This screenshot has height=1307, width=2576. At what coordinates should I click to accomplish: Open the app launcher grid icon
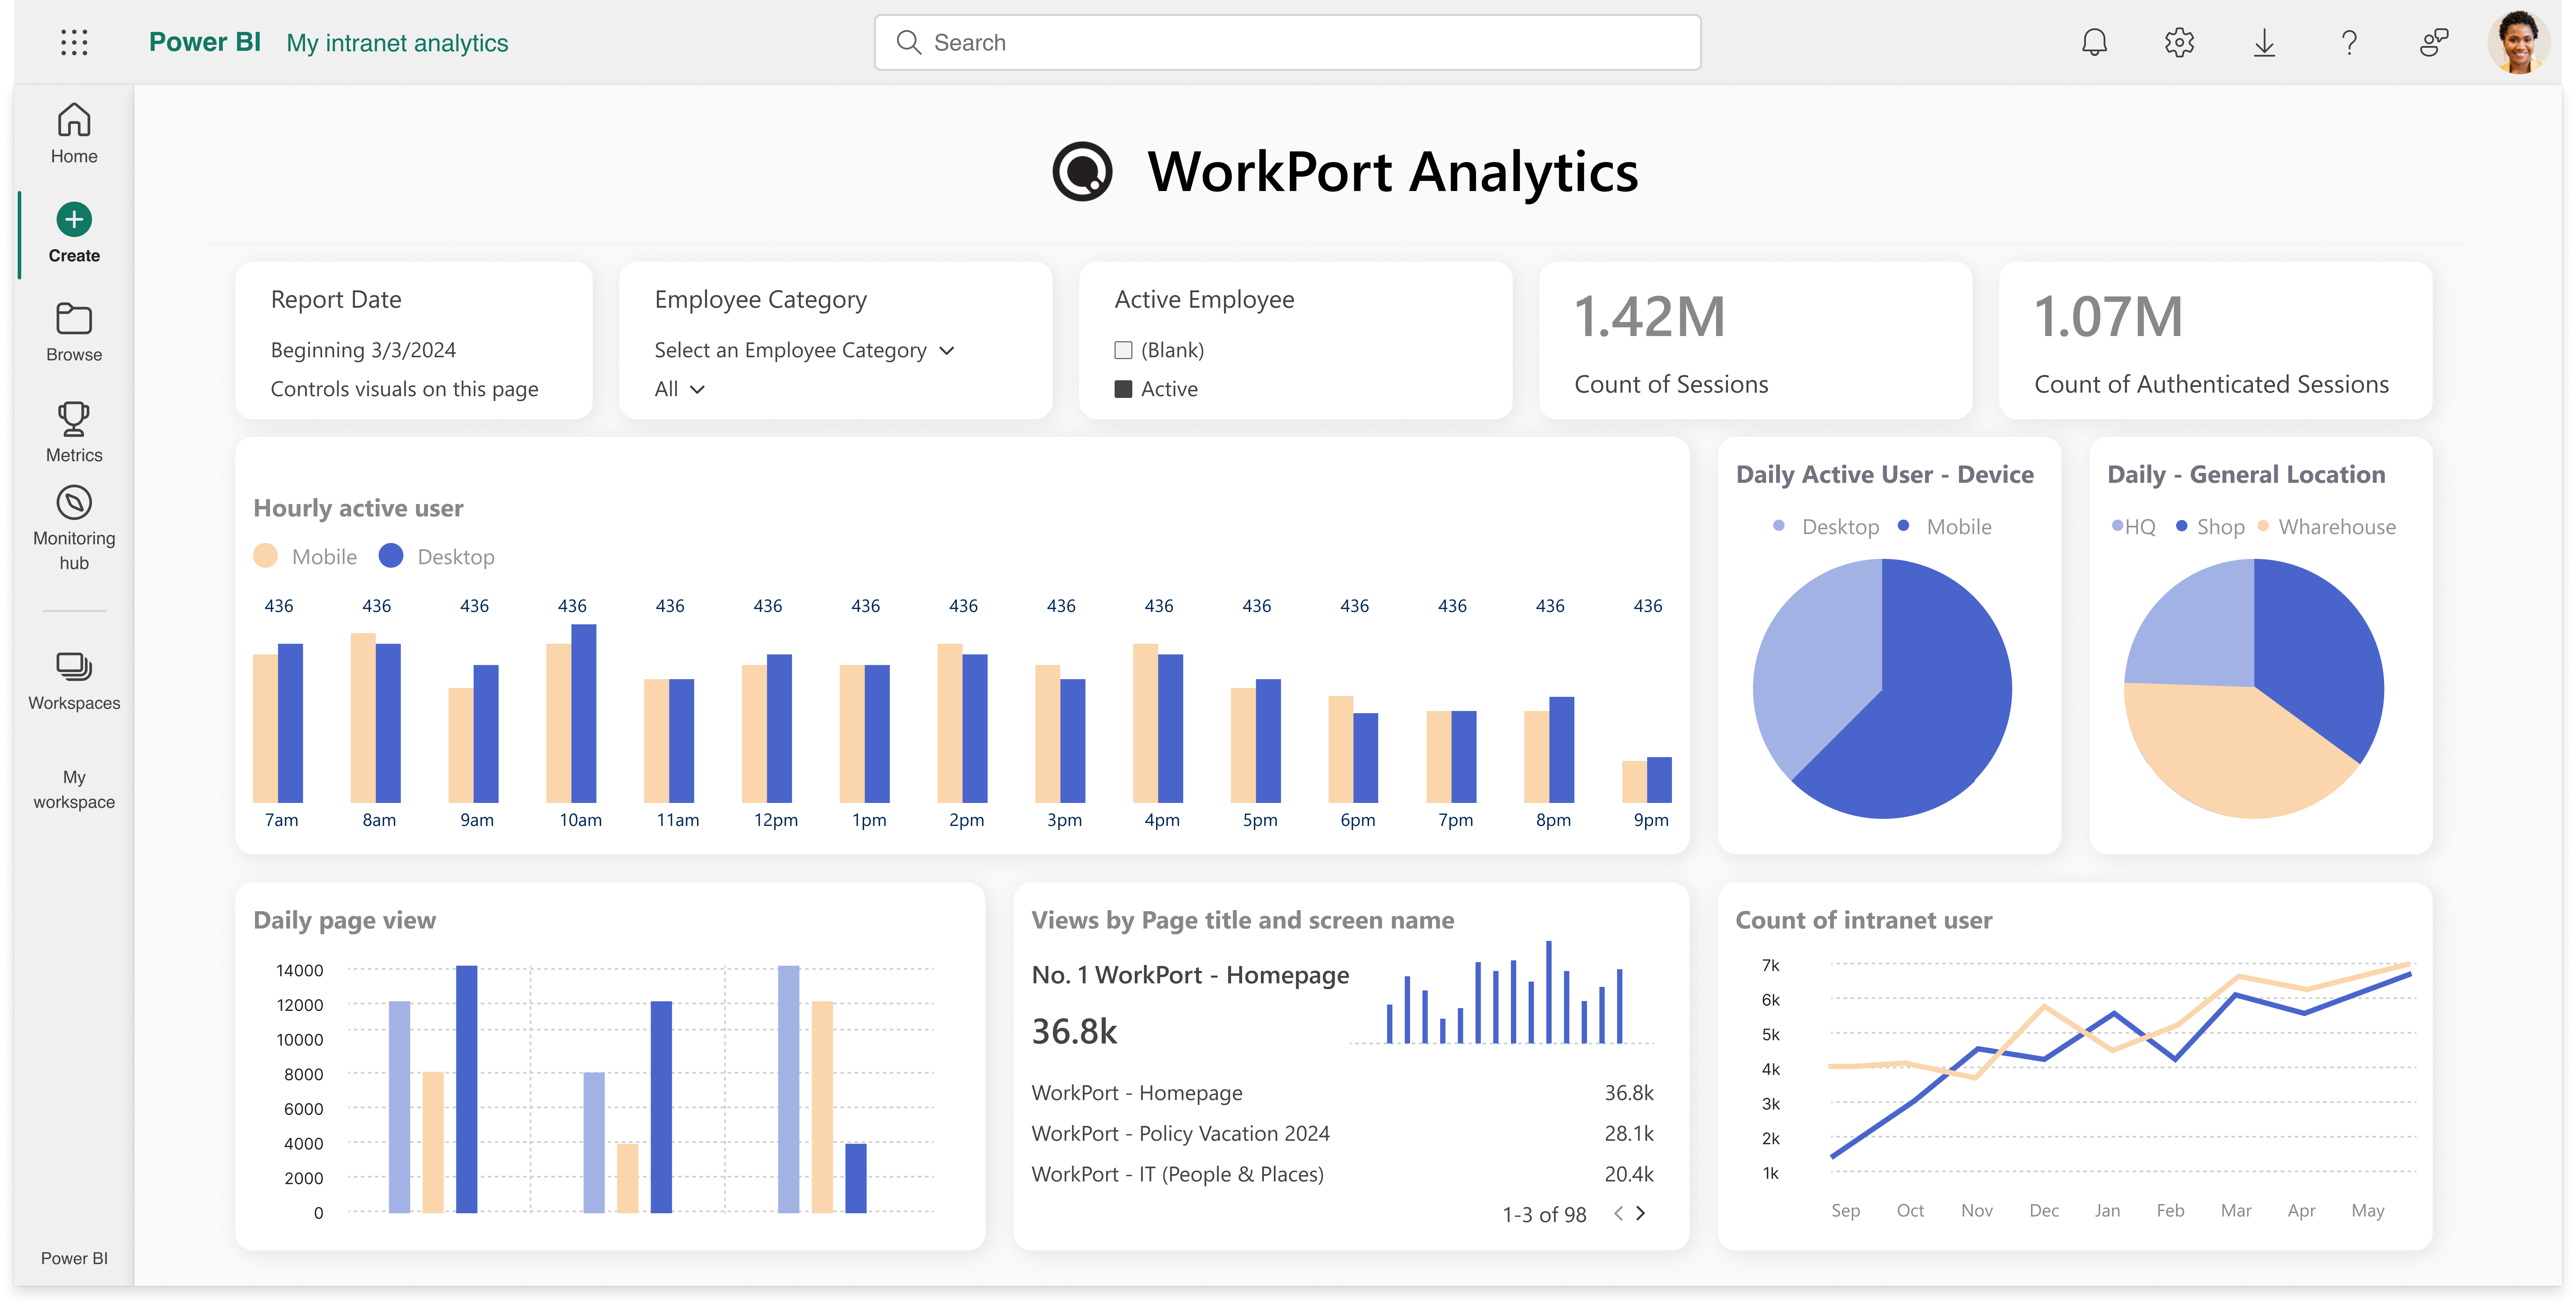74,42
